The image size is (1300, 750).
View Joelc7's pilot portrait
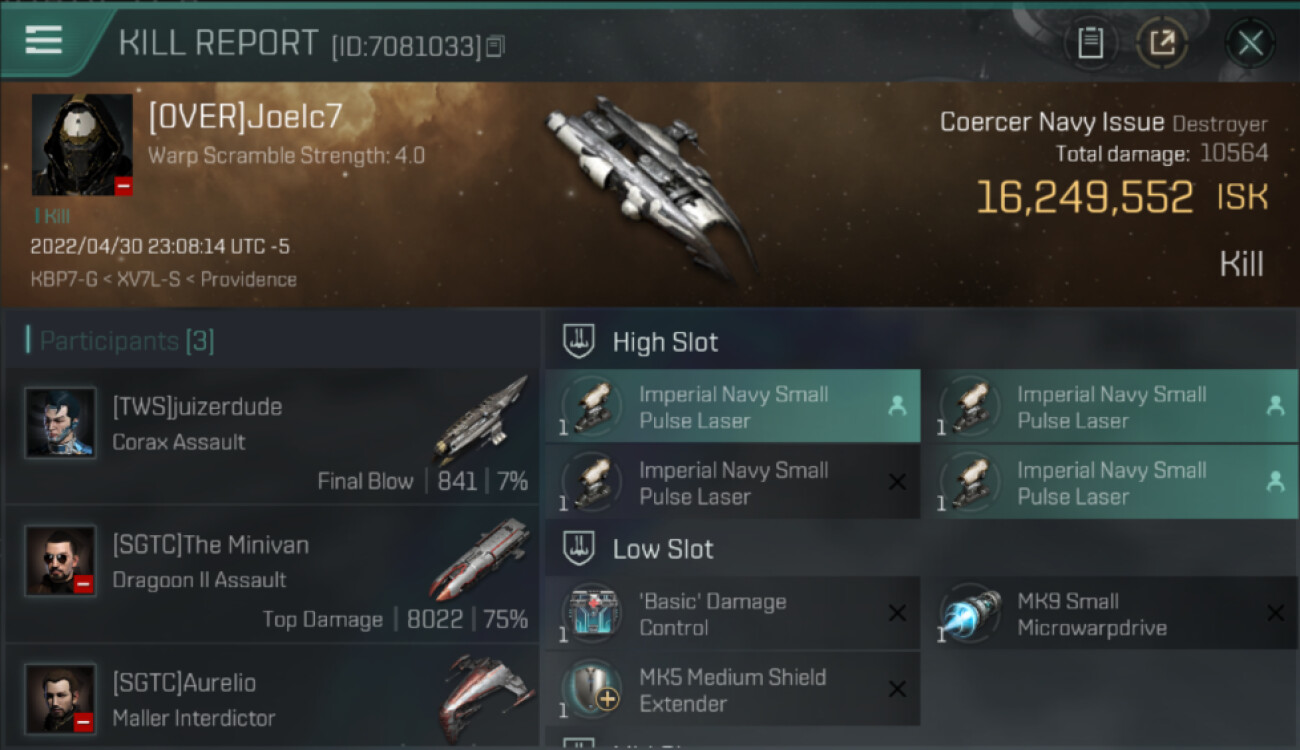point(82,145)
